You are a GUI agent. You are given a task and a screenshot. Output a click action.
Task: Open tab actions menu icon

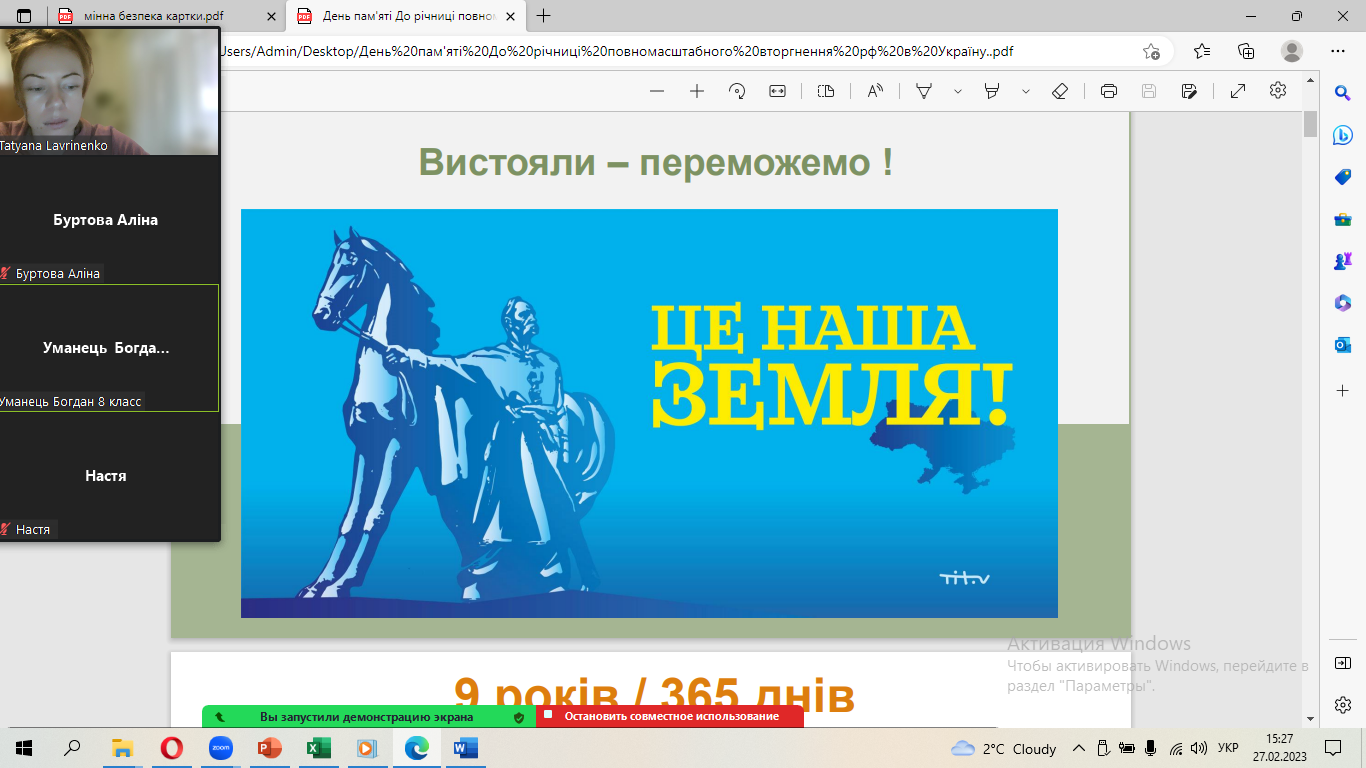pyautogui.click(x=24, y=16)
